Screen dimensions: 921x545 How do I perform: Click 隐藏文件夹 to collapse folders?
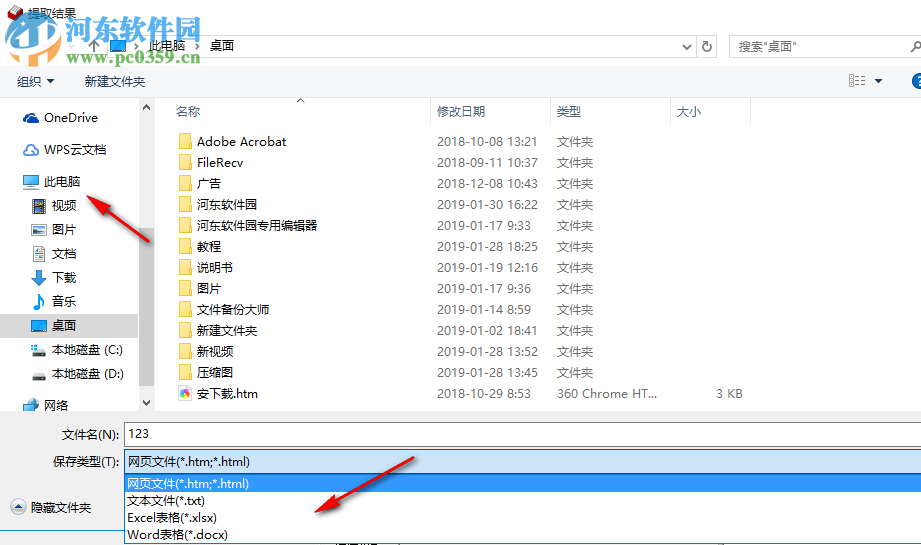(x=61, y=507)
